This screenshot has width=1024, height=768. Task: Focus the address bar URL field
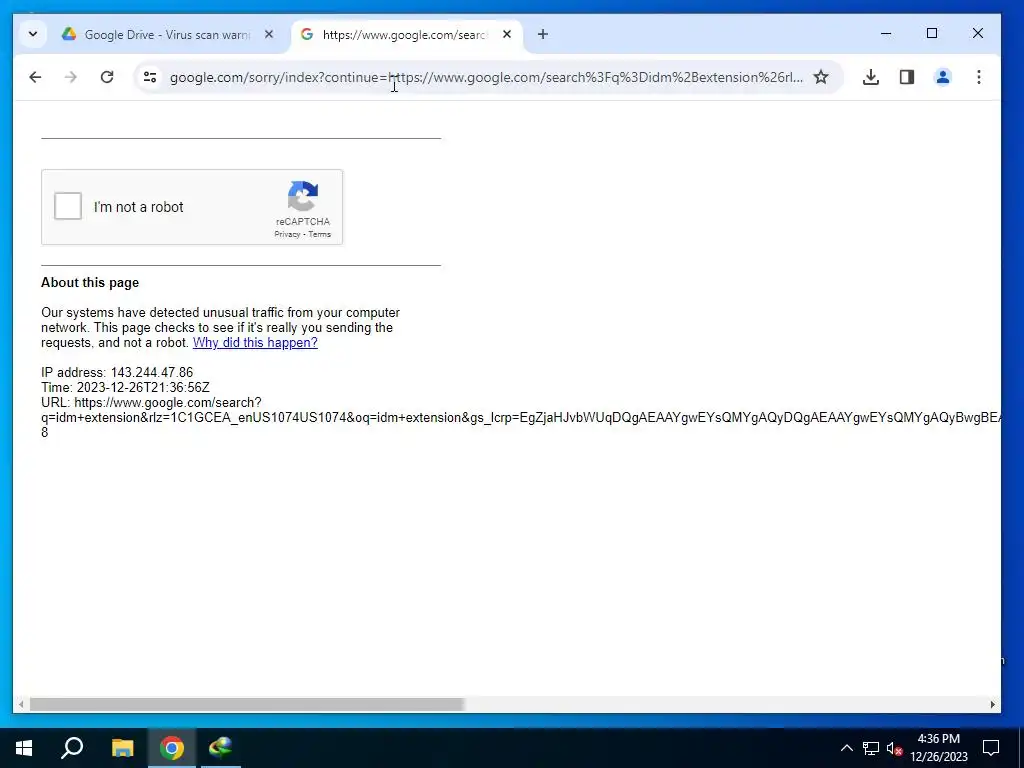click(486, 77)
